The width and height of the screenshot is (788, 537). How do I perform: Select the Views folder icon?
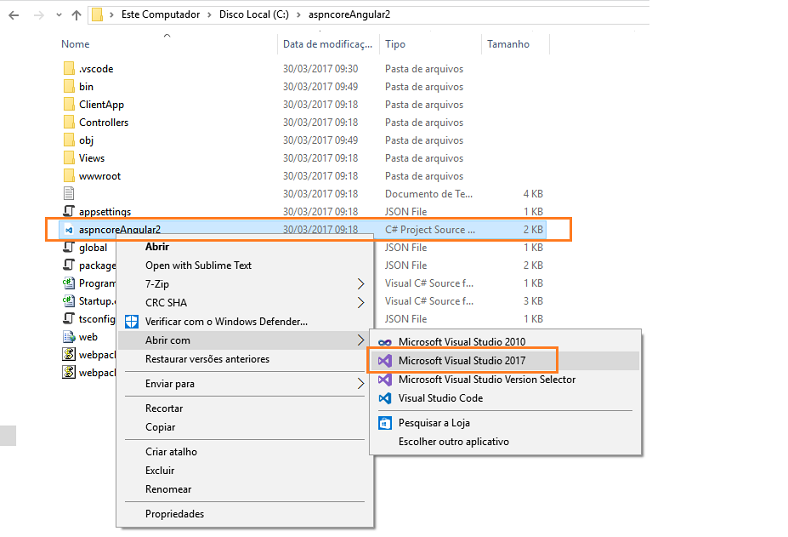tap(69, 158)
